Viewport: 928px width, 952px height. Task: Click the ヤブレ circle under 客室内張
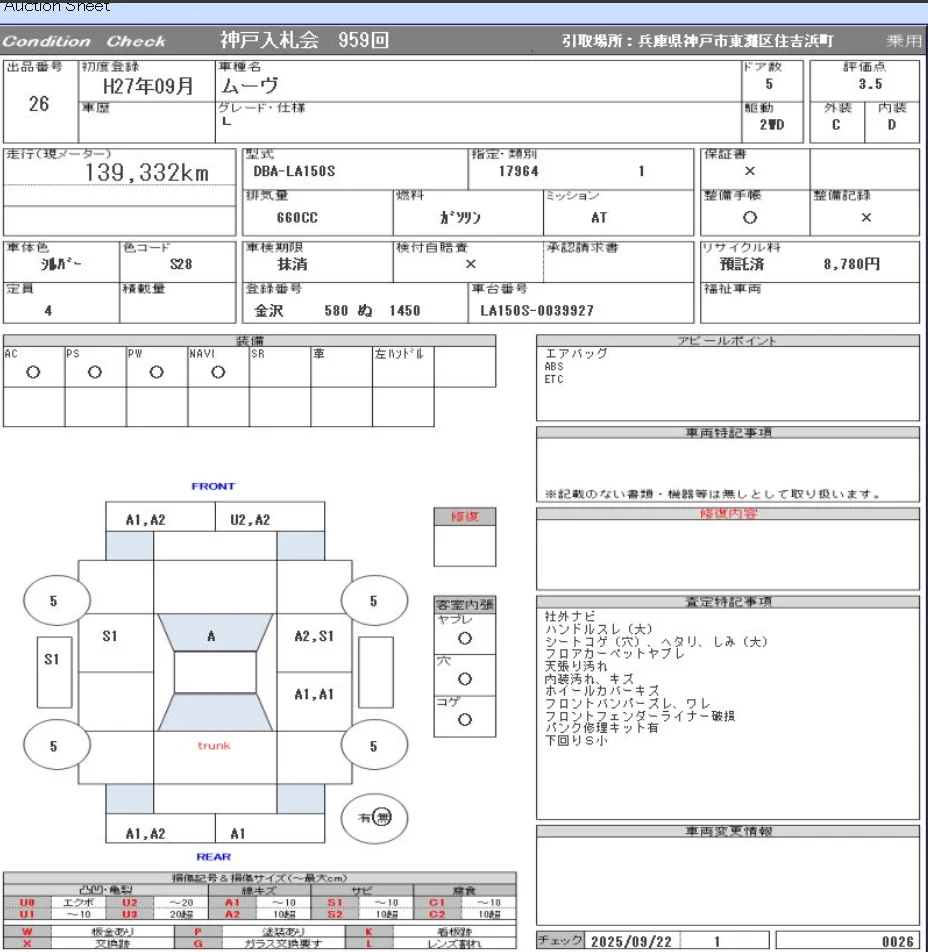464,638
